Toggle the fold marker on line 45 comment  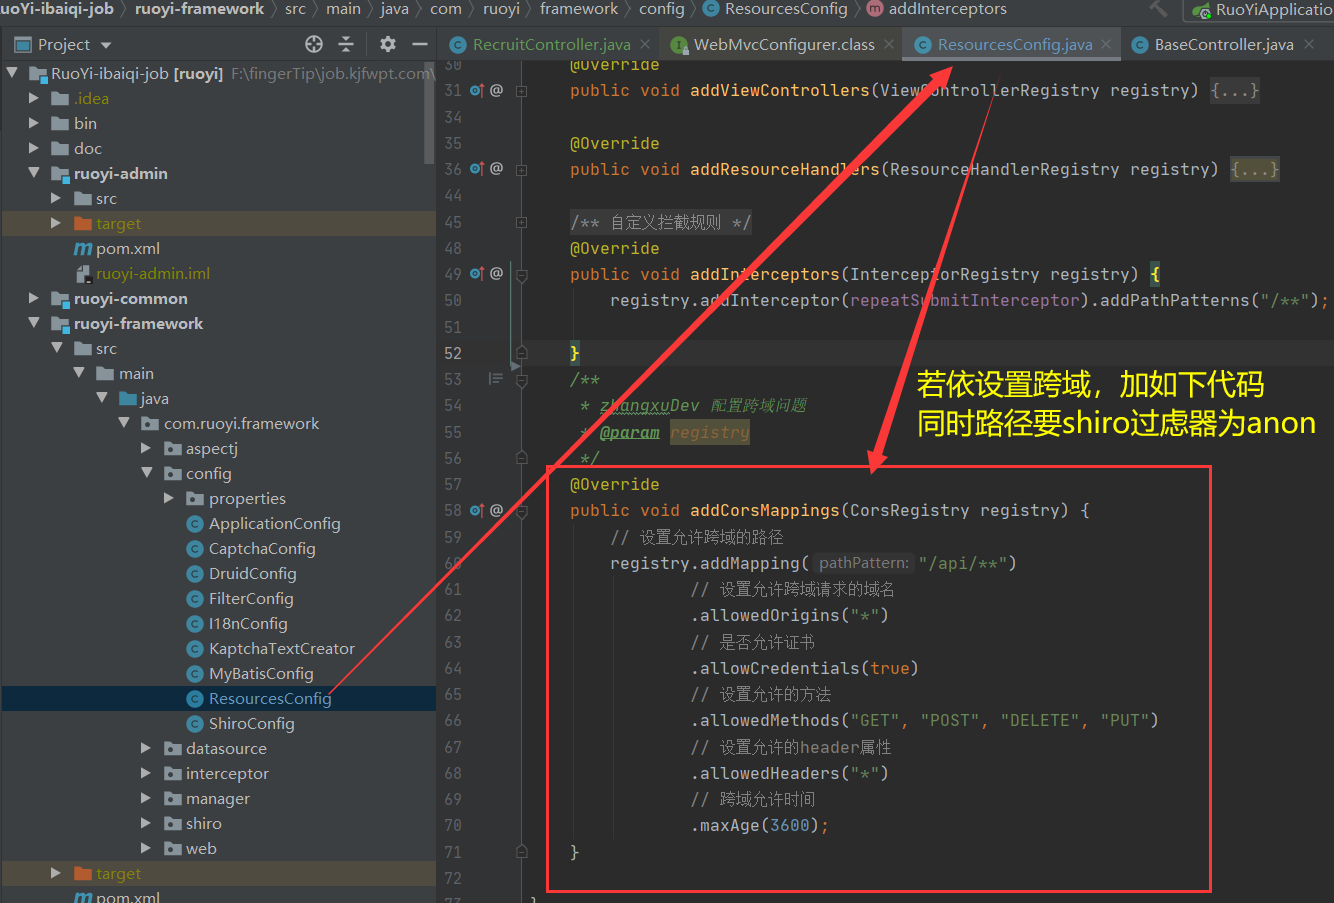522,222
